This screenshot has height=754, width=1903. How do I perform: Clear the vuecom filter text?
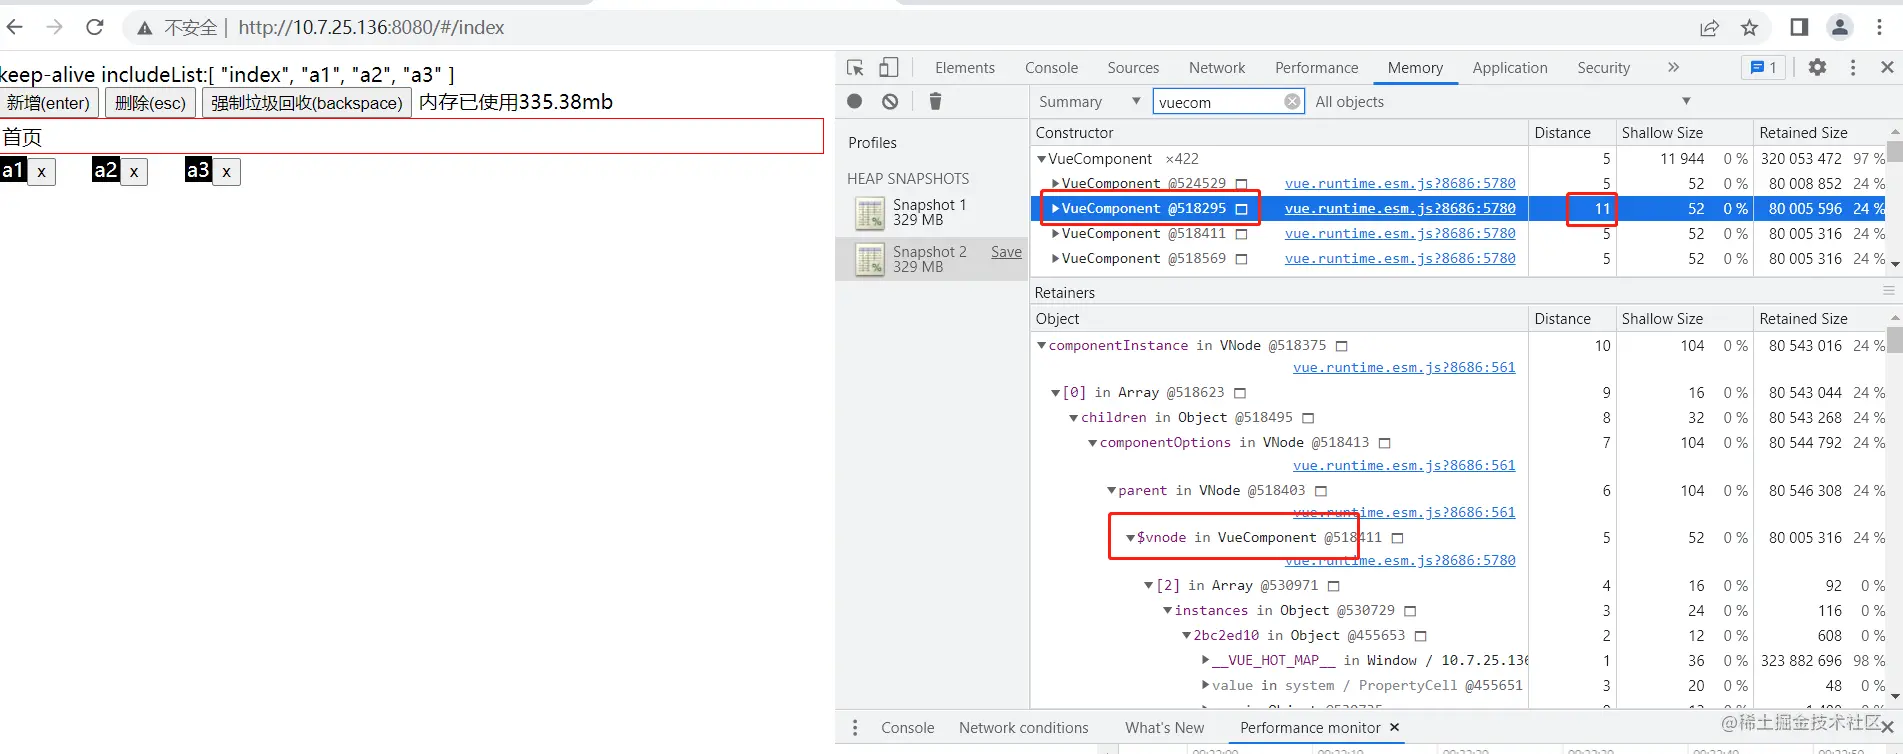(x=1292, y=102)
